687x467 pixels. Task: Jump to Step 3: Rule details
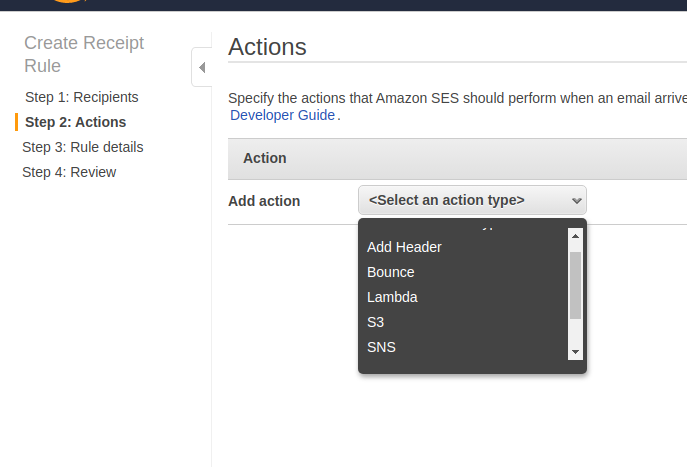point(83,147)
